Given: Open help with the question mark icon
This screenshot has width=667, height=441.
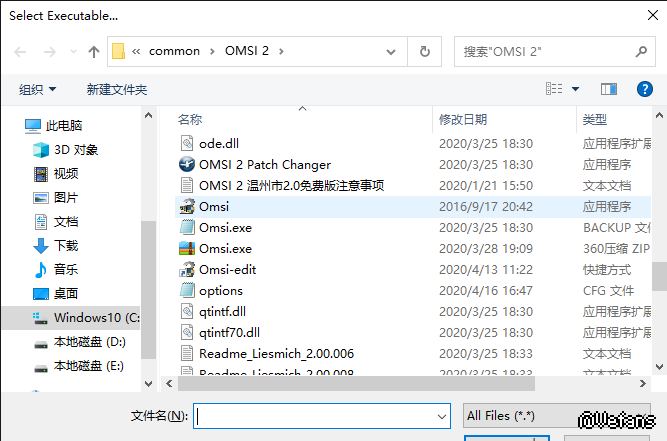Looking at the screenshot, I should 644,89.
